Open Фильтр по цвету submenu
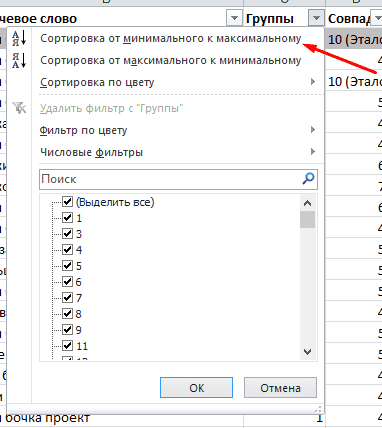 coord(178,130)
